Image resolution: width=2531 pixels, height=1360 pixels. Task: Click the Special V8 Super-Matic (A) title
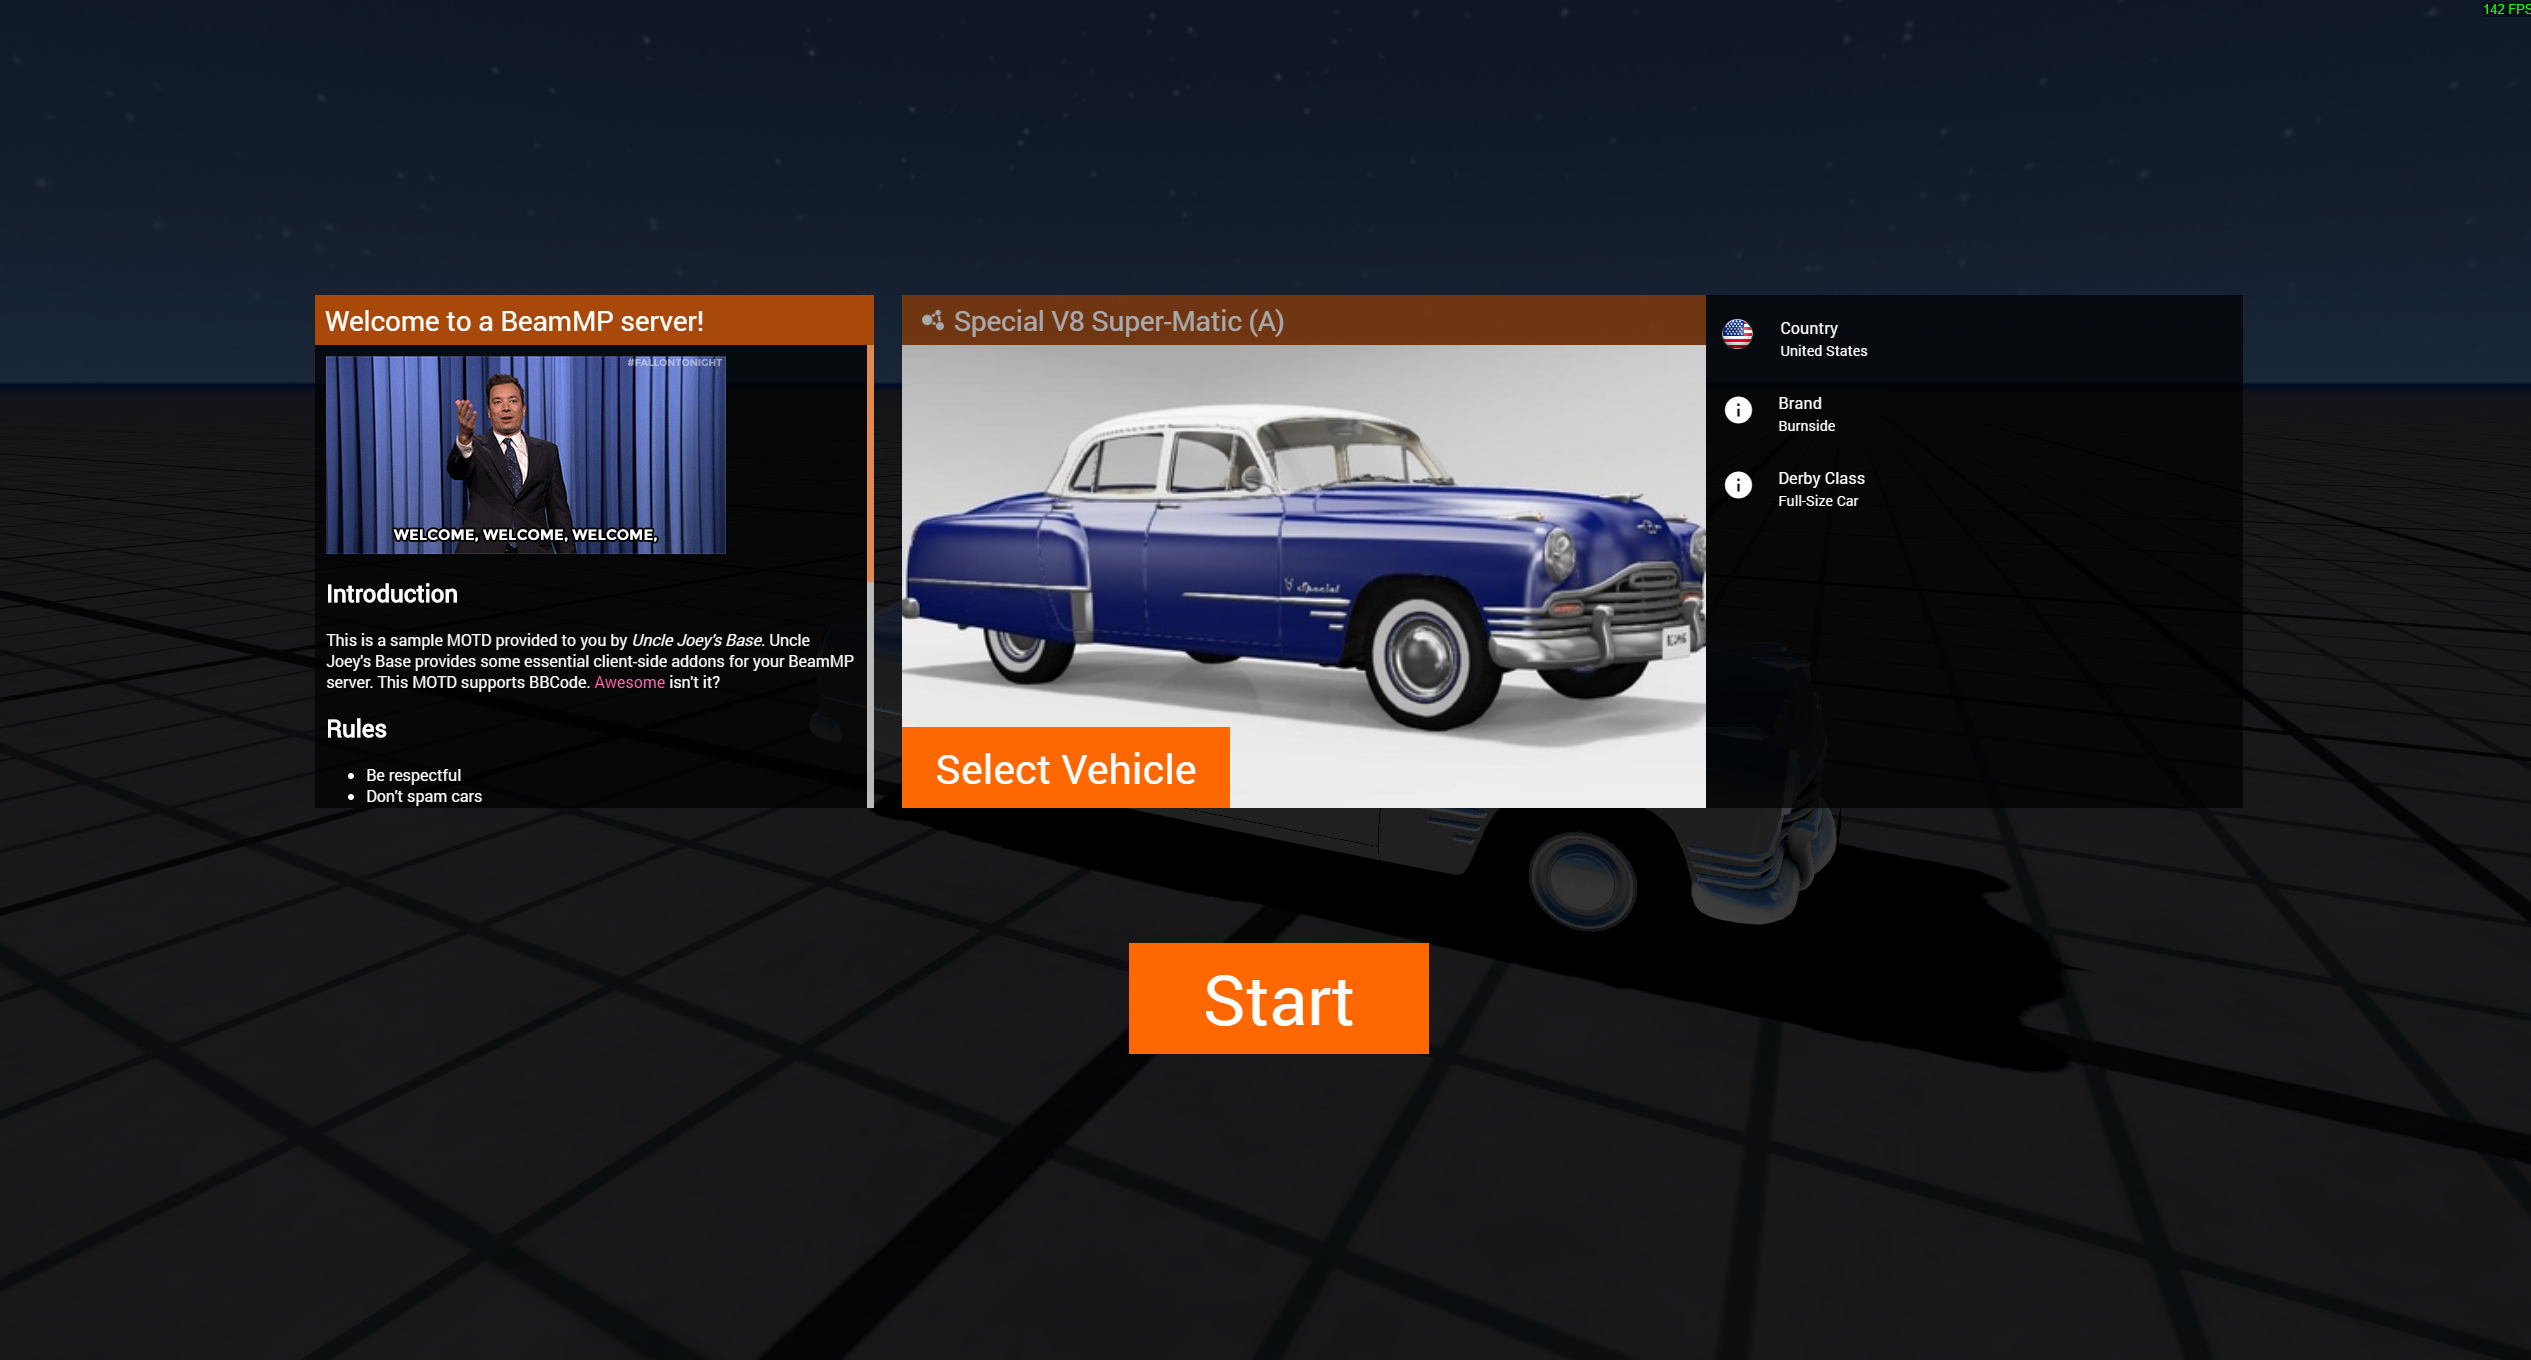point(1118,321)
